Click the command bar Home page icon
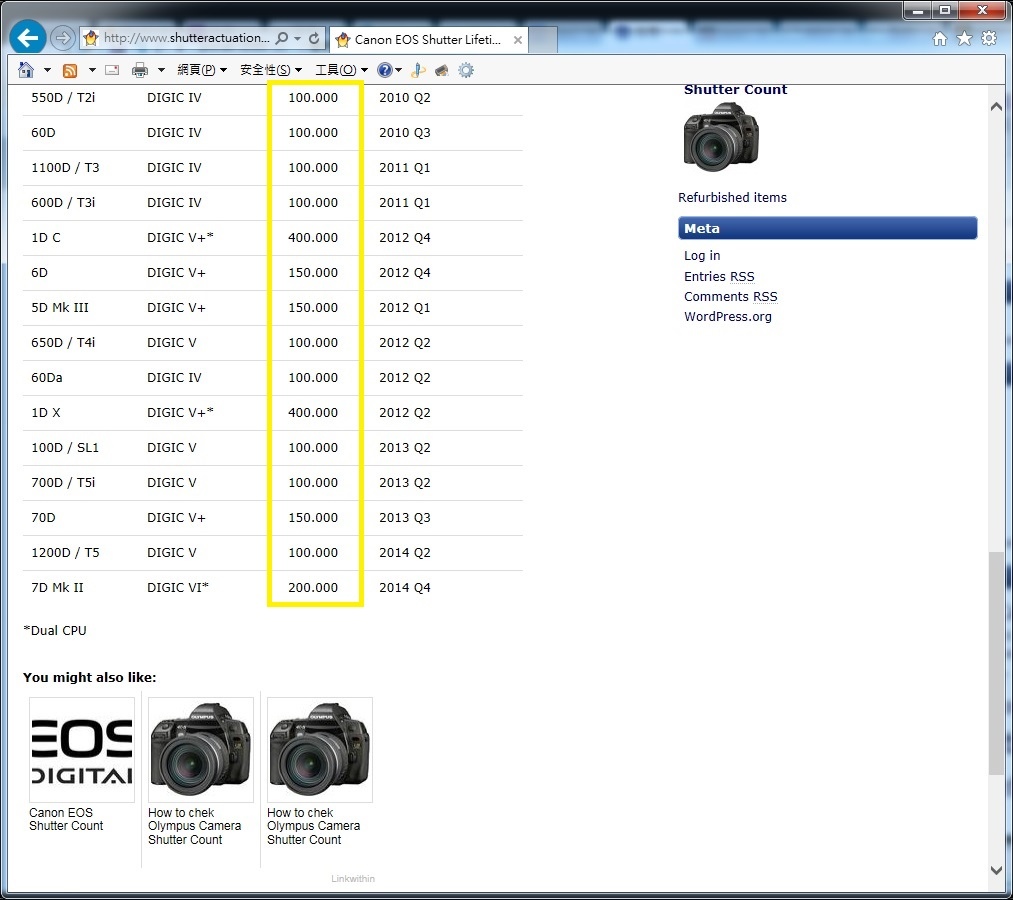This screenshot has width=1013, height=900. click(26, 70)
